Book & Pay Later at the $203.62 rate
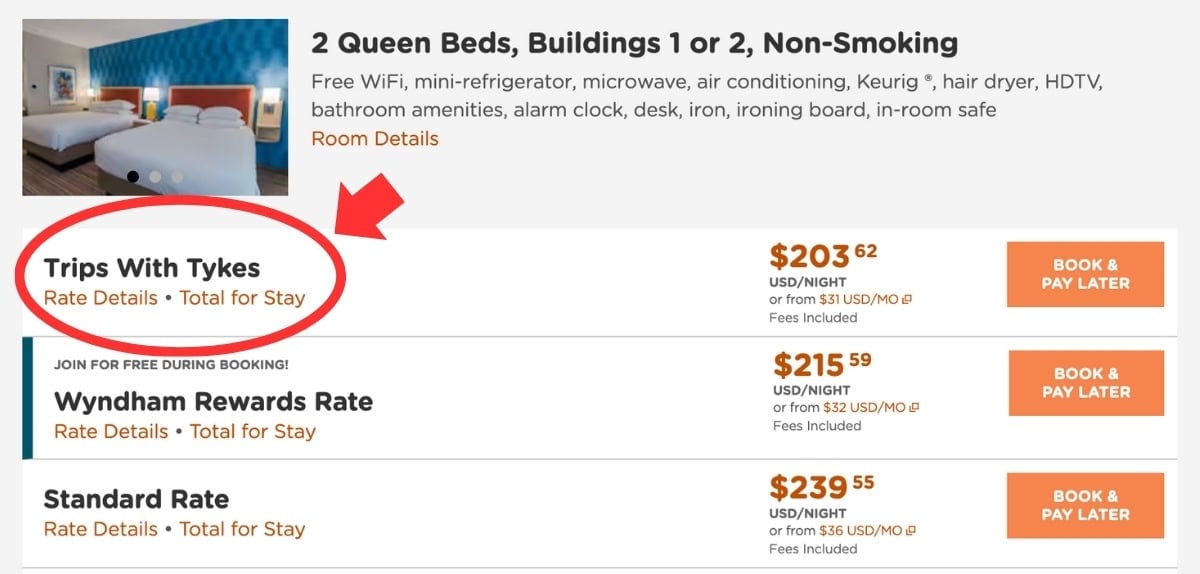This screenshot has height=574, width=1200. coord(1085,274)
